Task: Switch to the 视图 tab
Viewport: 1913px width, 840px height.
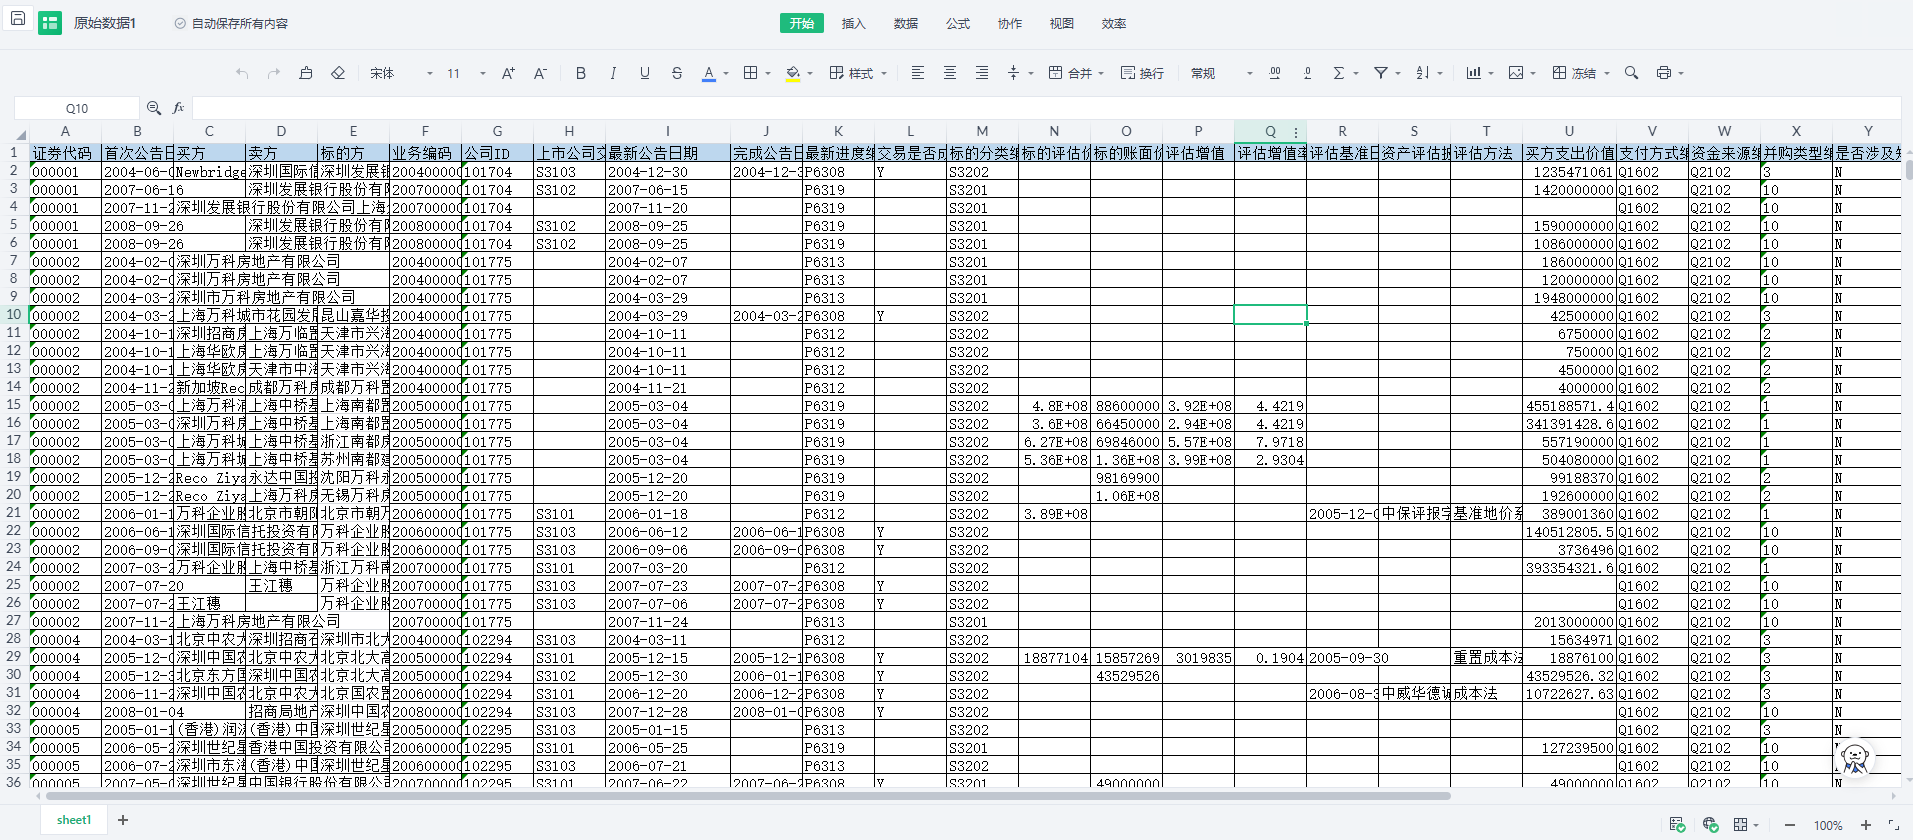Action: point(1062,23)
